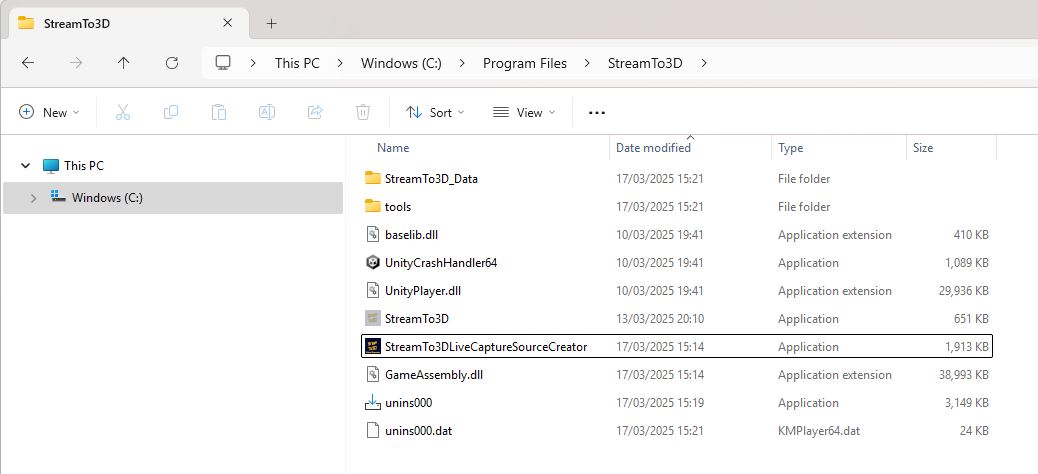The image size is (1038, 474).
Task: Select the UnityCrashHandler64 Unity icon
Action: click(373, 263)
